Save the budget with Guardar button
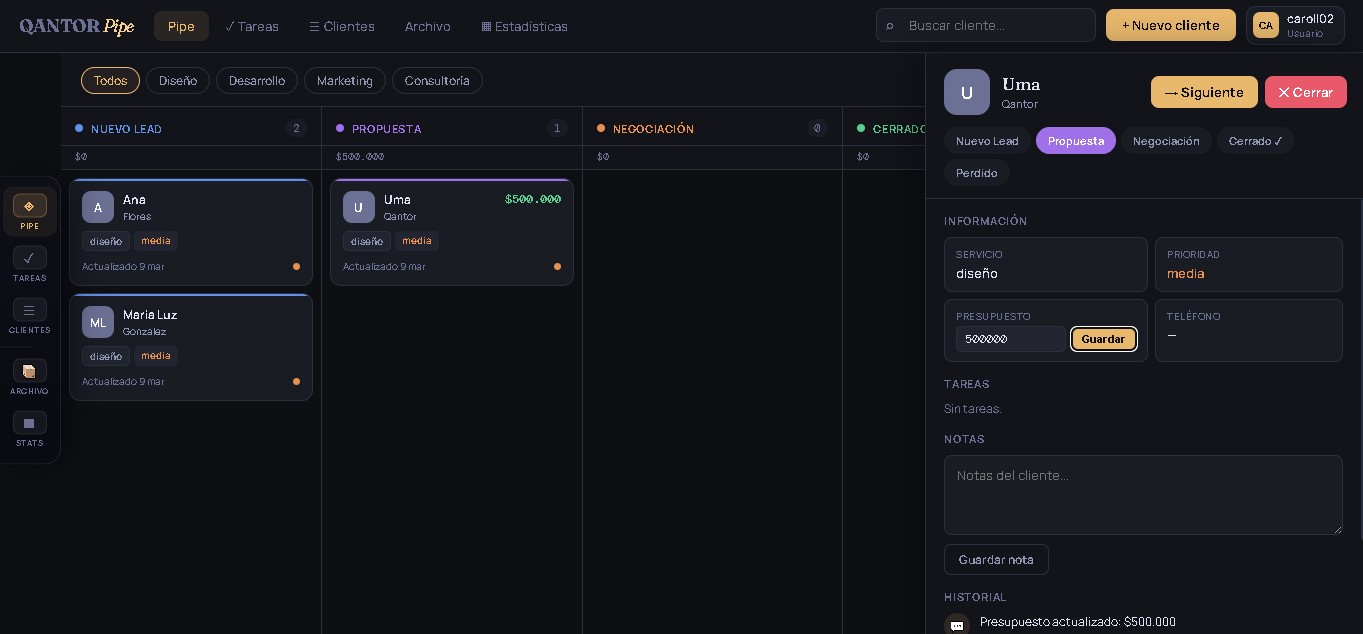 tap(1103, 339)
